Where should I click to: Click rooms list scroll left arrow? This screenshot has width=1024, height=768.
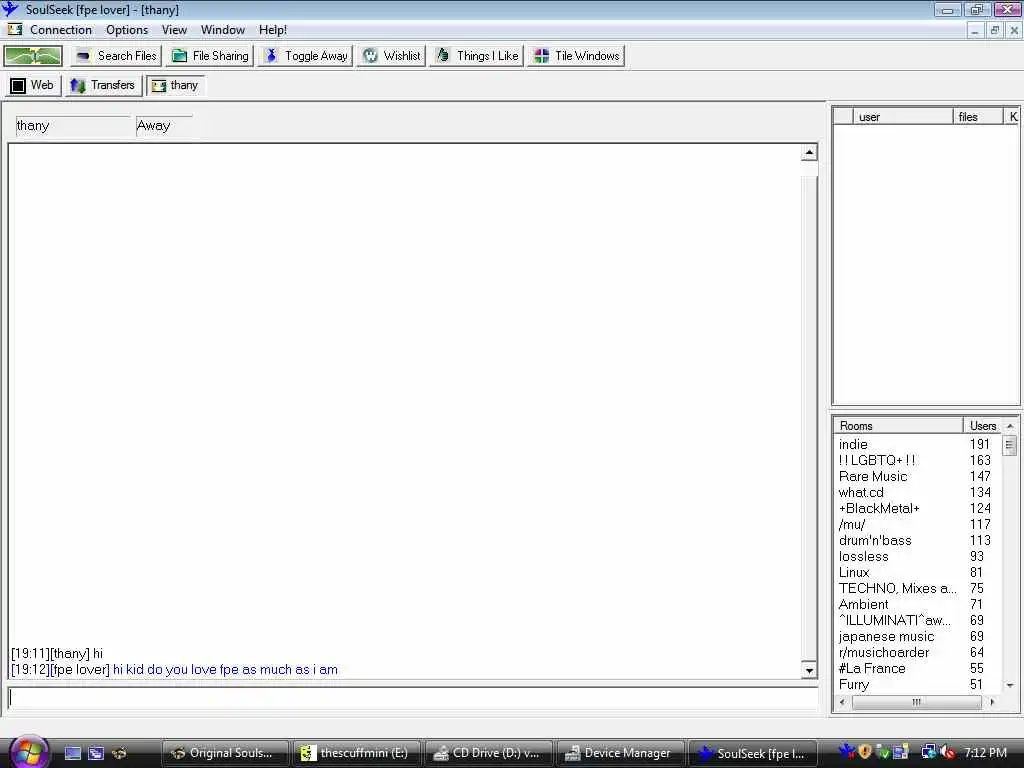point(842,702)
